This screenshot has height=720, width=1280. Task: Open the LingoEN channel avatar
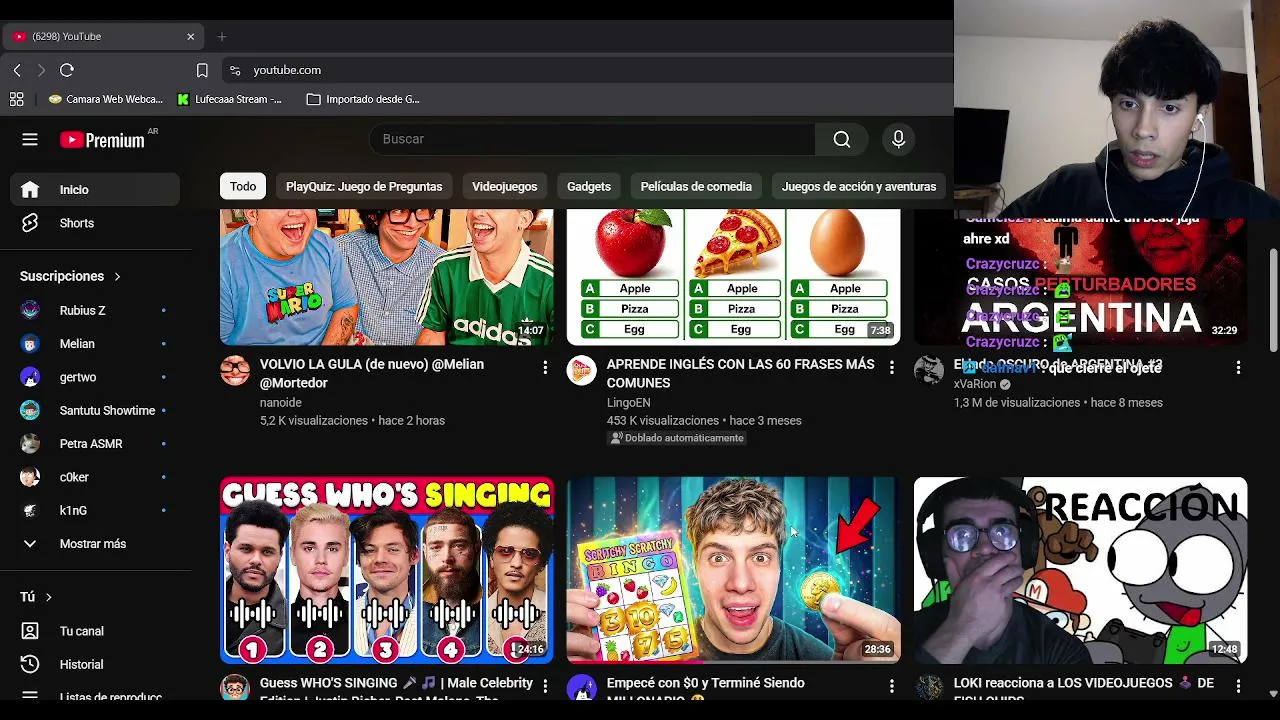[x=581, y=370]
